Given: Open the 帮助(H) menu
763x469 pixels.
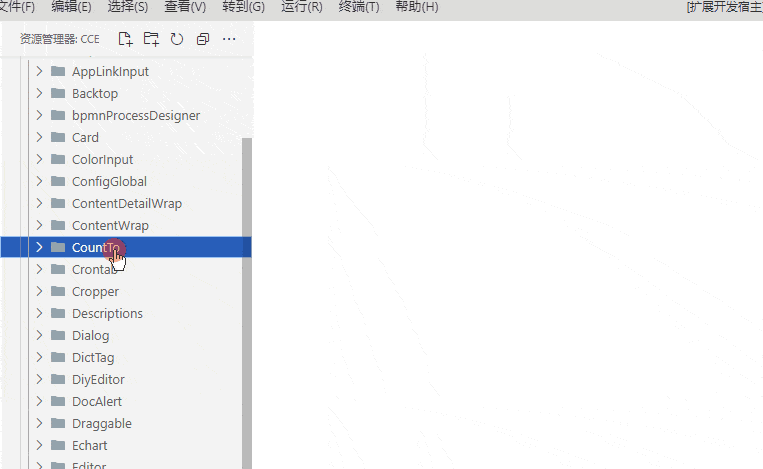Looking at the screenshot, I should (x=416, y=7).
